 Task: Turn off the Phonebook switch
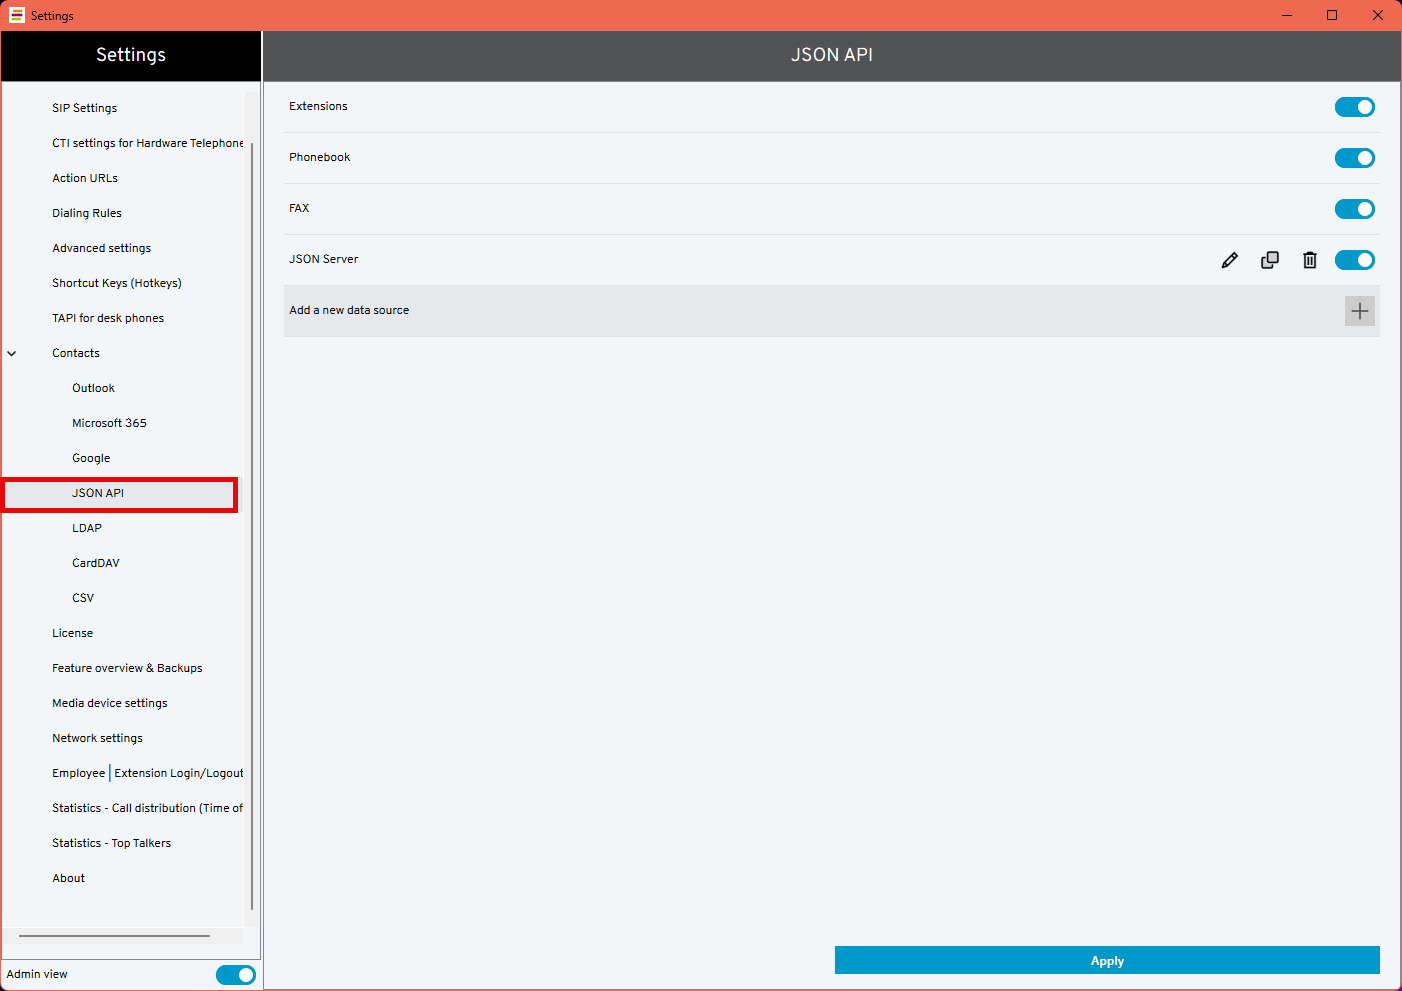tap(1354, 158)
